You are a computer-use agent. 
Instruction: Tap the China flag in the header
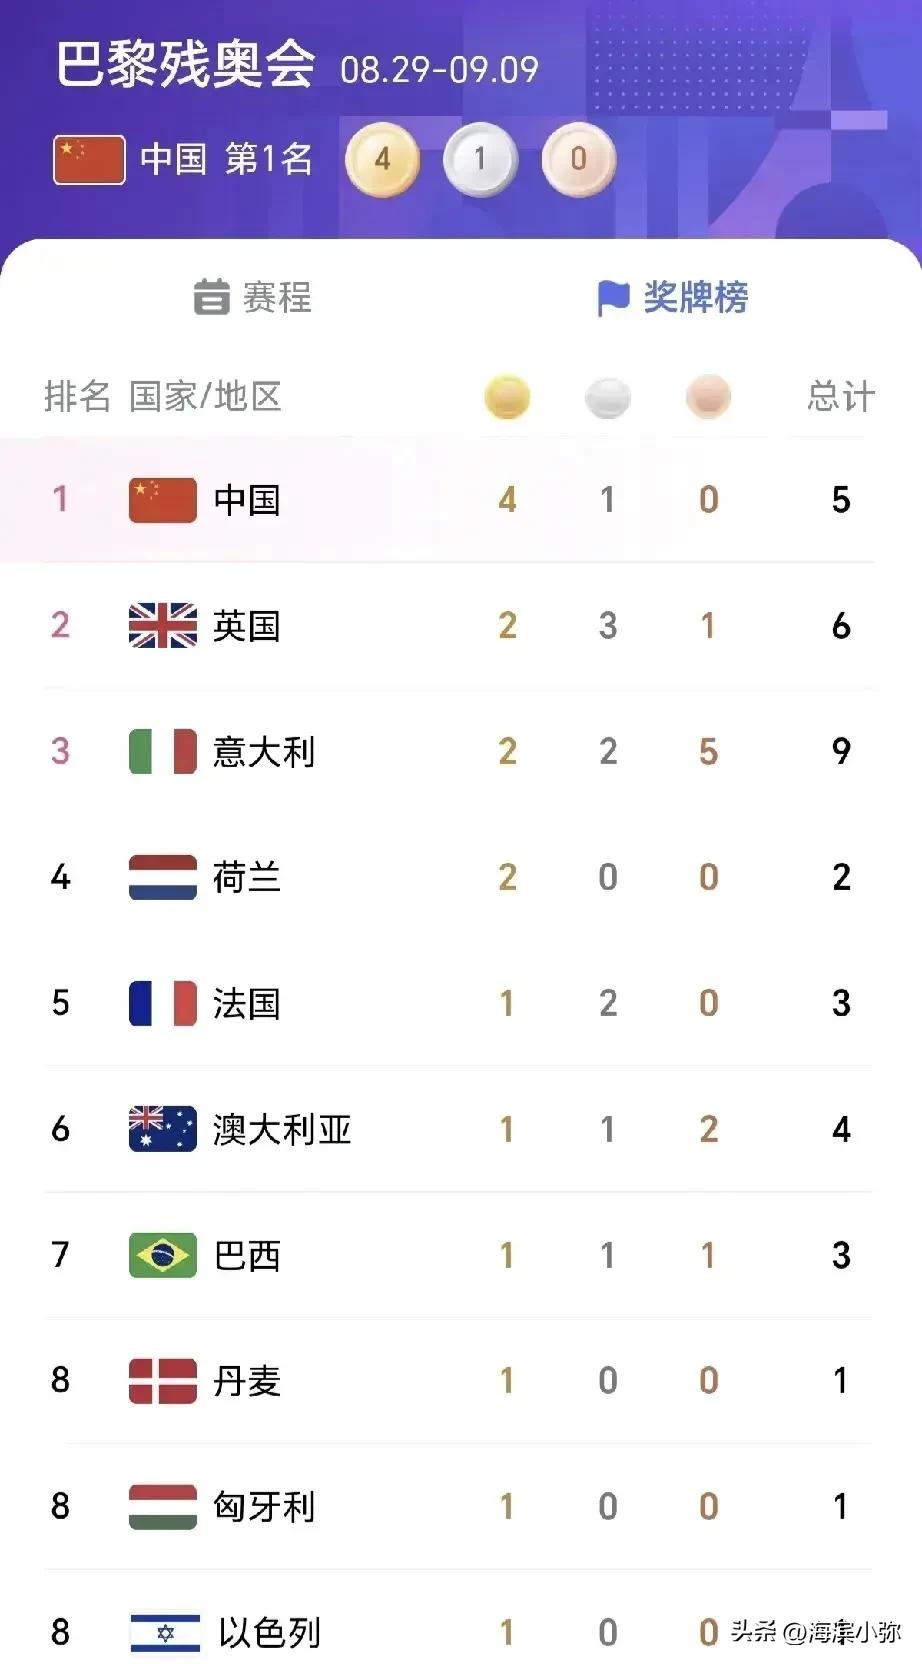[89, 160]
